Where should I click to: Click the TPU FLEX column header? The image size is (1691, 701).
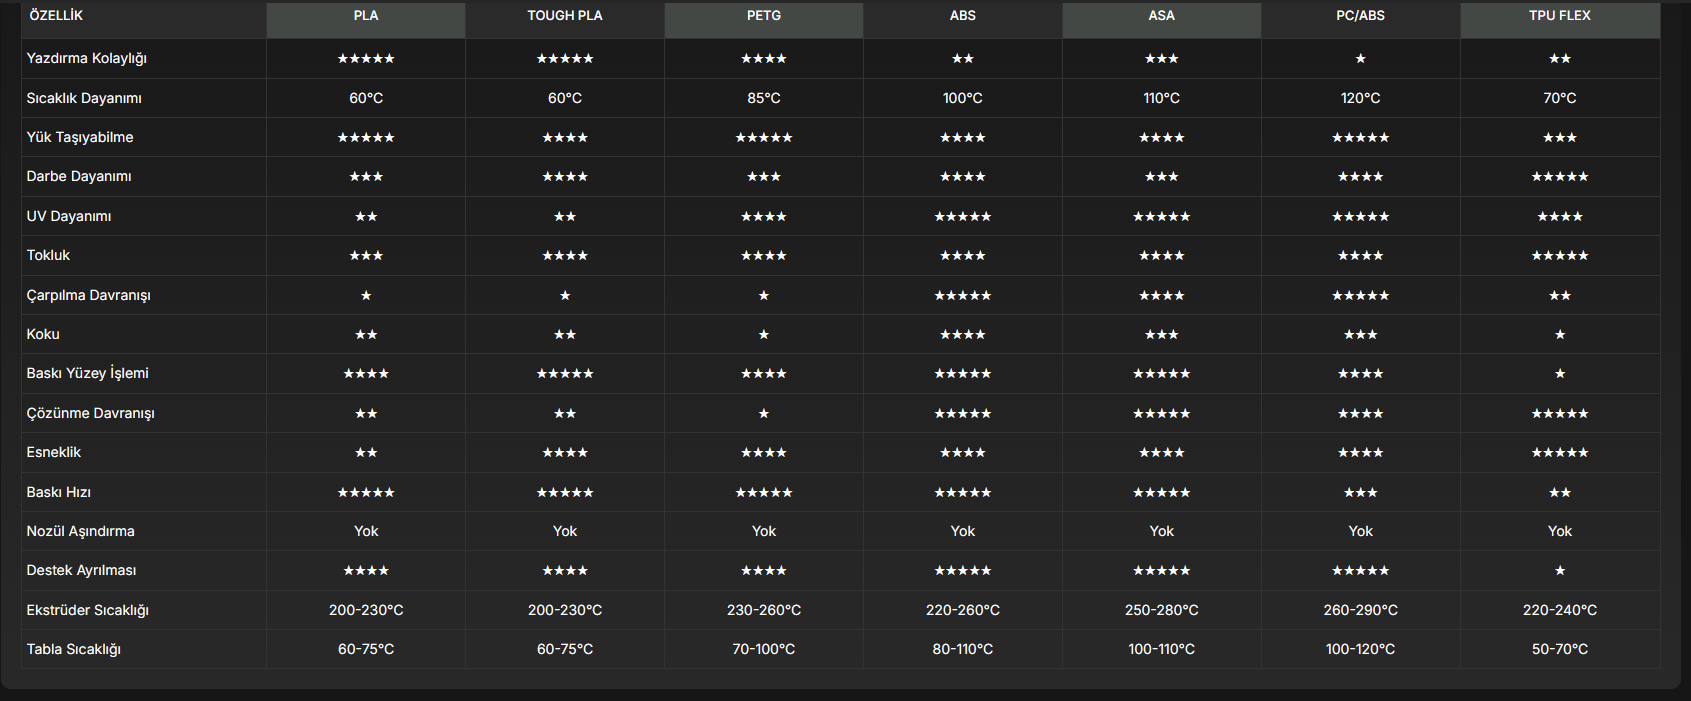pyautogui.click(x=1560, y=16)
